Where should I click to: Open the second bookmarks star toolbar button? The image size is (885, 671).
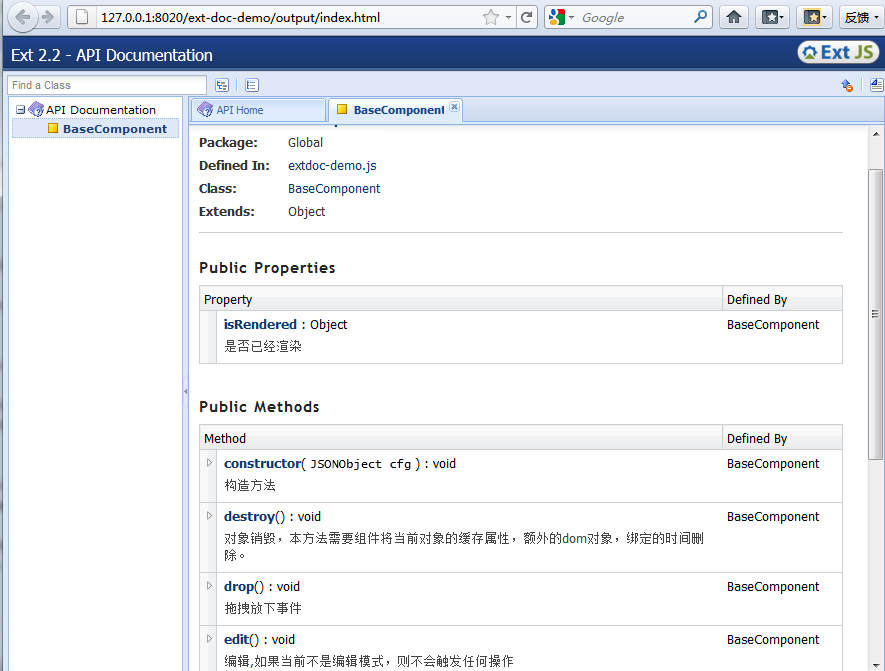click(x=814, y=17)
